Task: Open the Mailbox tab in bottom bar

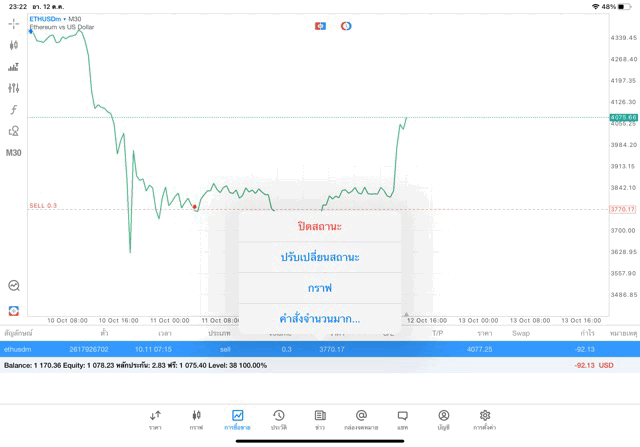Action: point(361,419)
